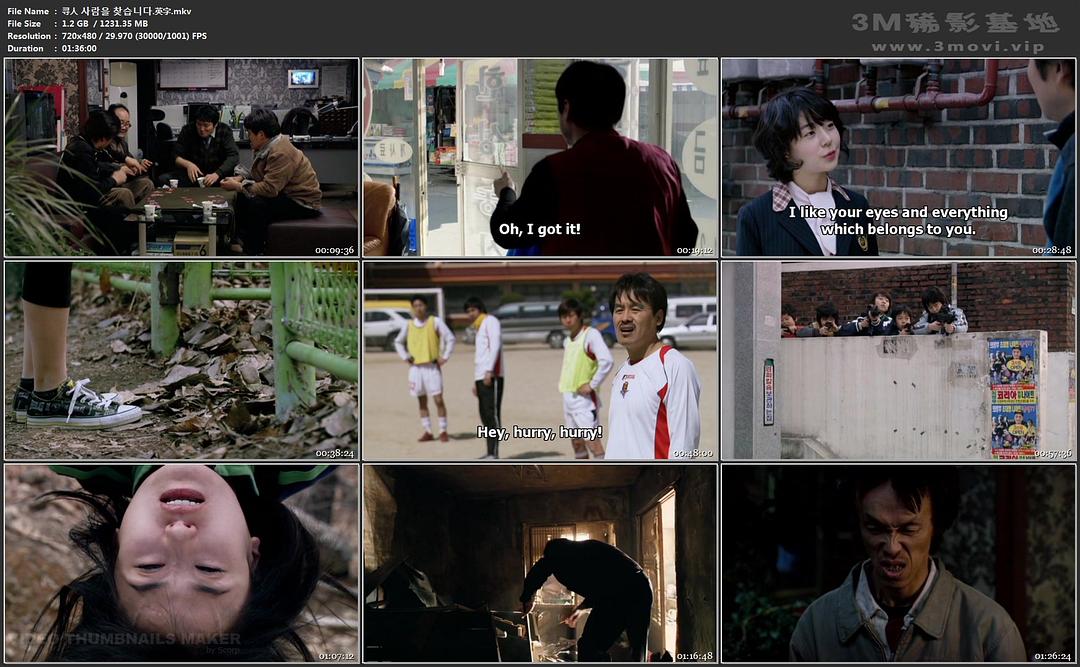The height and width of the screenshot is (667, 1080).
Task: Open the sneakers on leaves thumbnail
Action: tap(181, 360)
